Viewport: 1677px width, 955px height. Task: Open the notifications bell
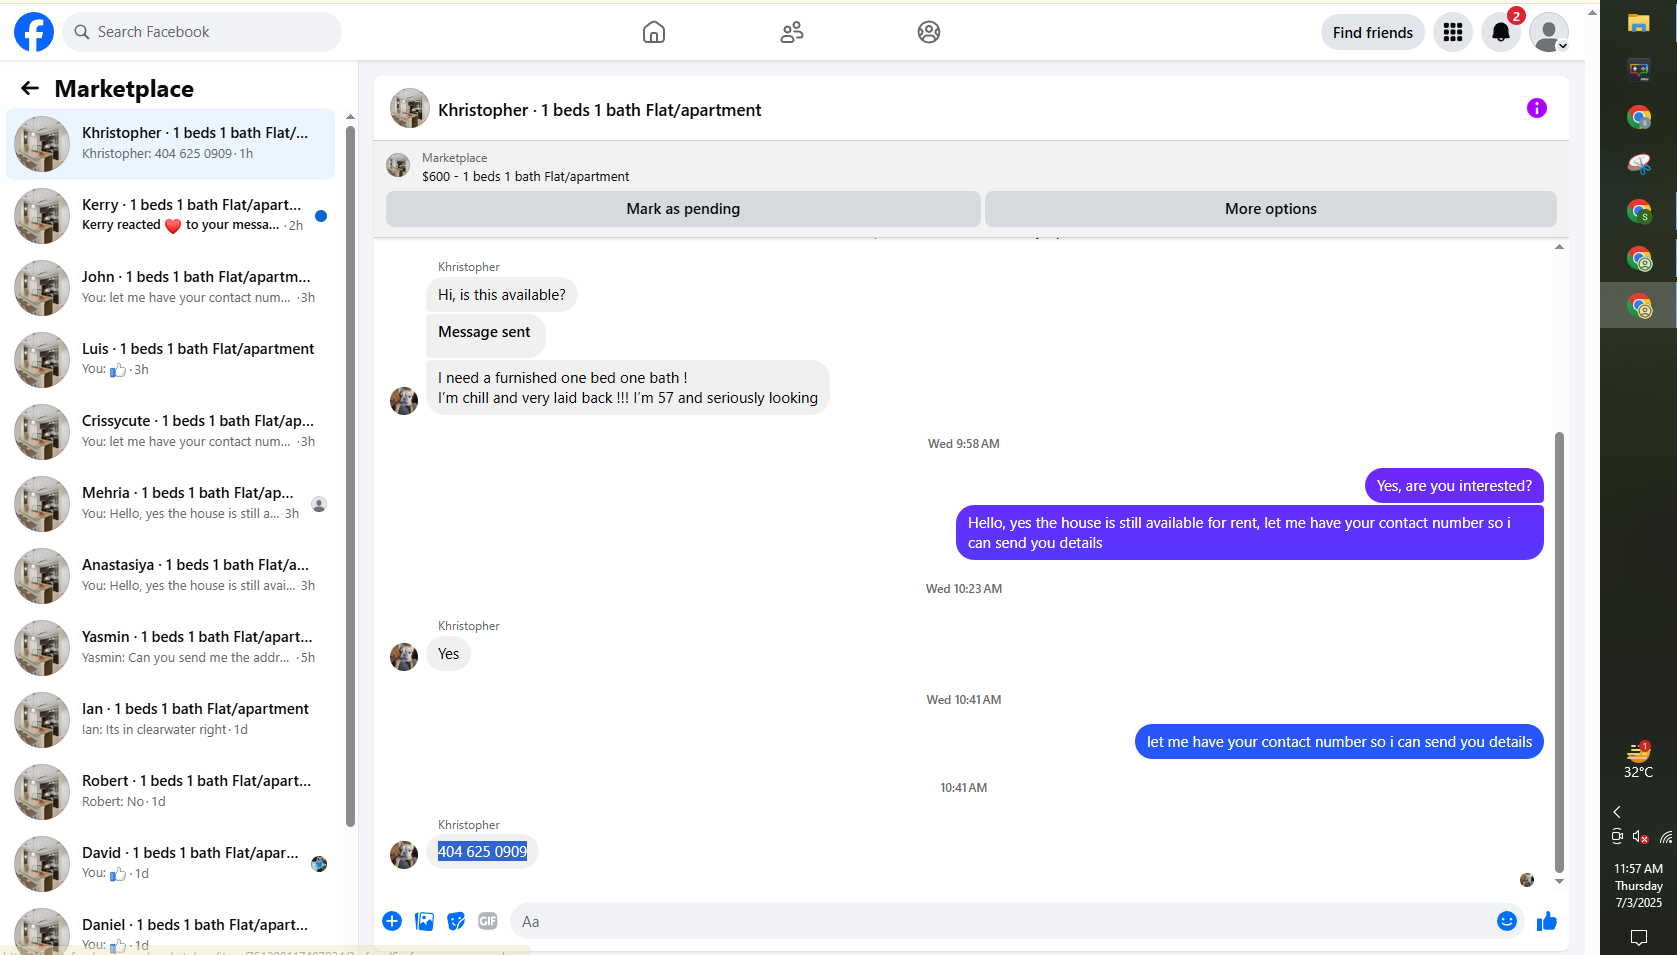click(1501, 32)
